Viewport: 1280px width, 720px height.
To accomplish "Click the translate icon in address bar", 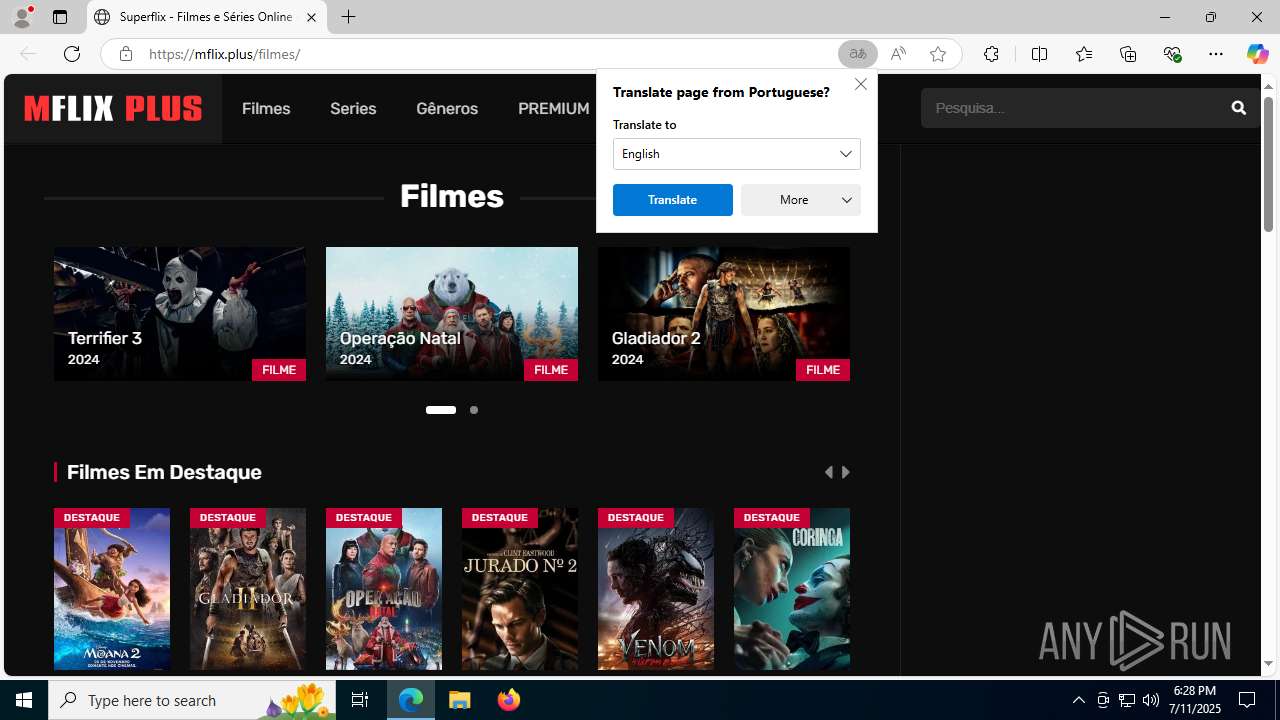I will 857,54.
